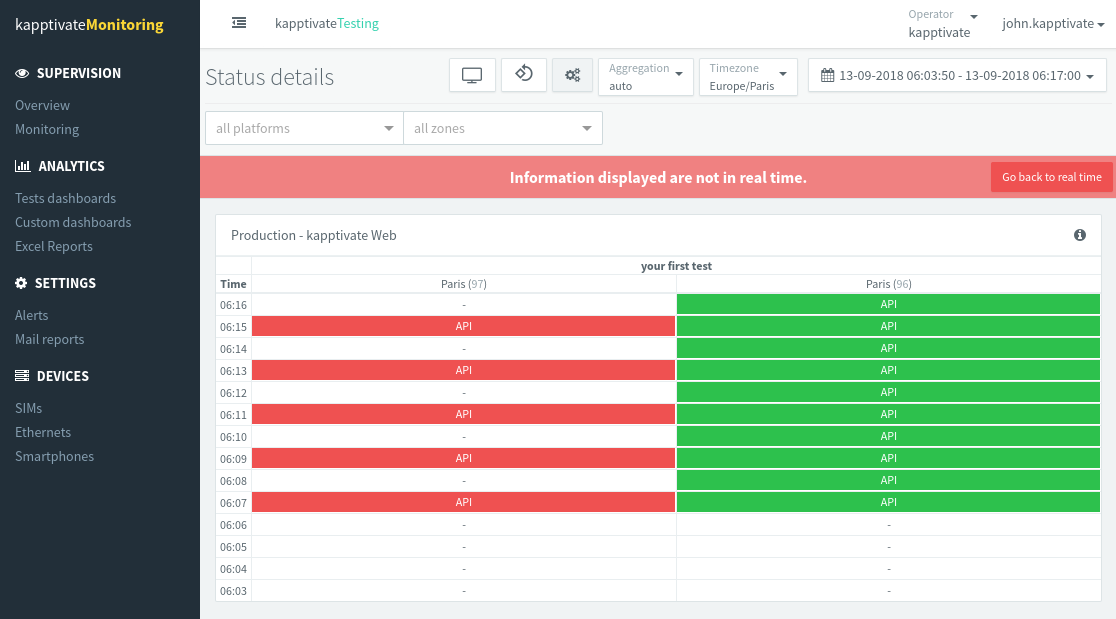This screenshot has width=1116, height=619.
Task: Click the rotate refresh icon button
Action: (523, 75)
